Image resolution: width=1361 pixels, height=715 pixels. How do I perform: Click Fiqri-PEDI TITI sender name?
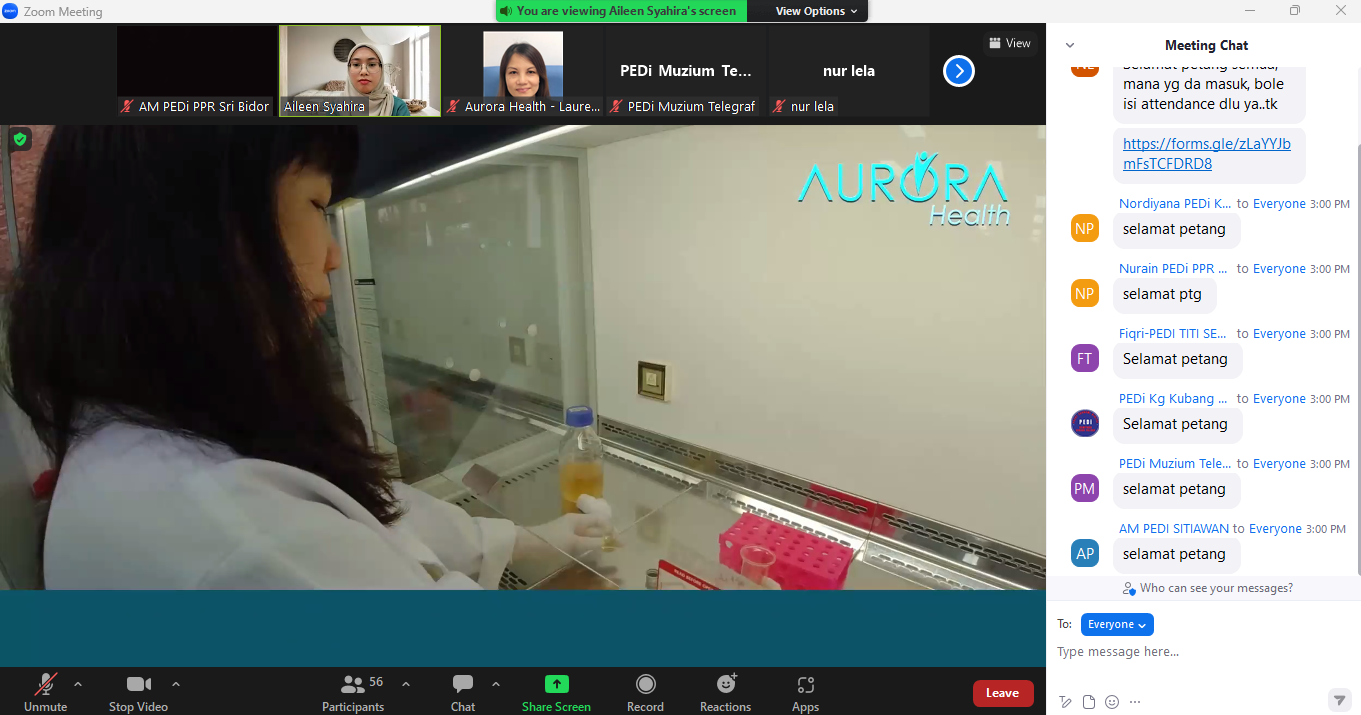pyautogui.click(x=1173, y=334)
